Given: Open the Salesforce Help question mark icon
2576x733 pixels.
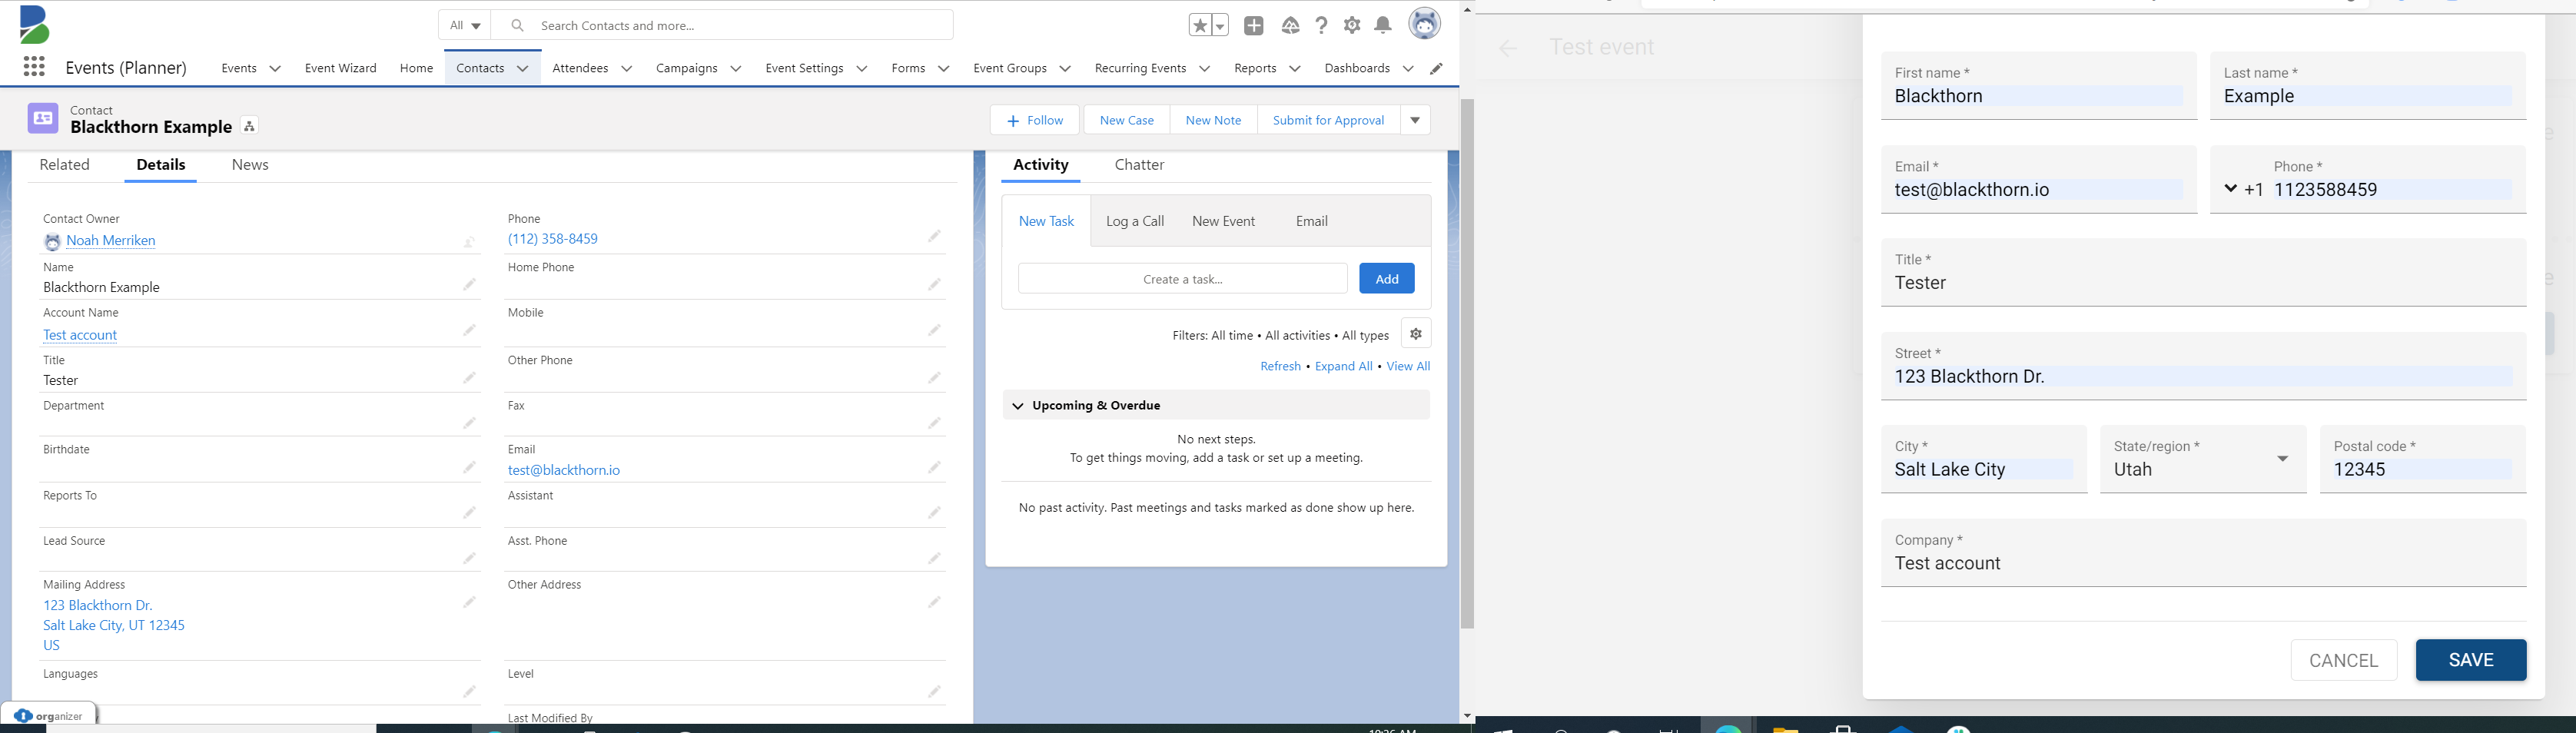Looking at the screenshot, I should pos(1321,26).
